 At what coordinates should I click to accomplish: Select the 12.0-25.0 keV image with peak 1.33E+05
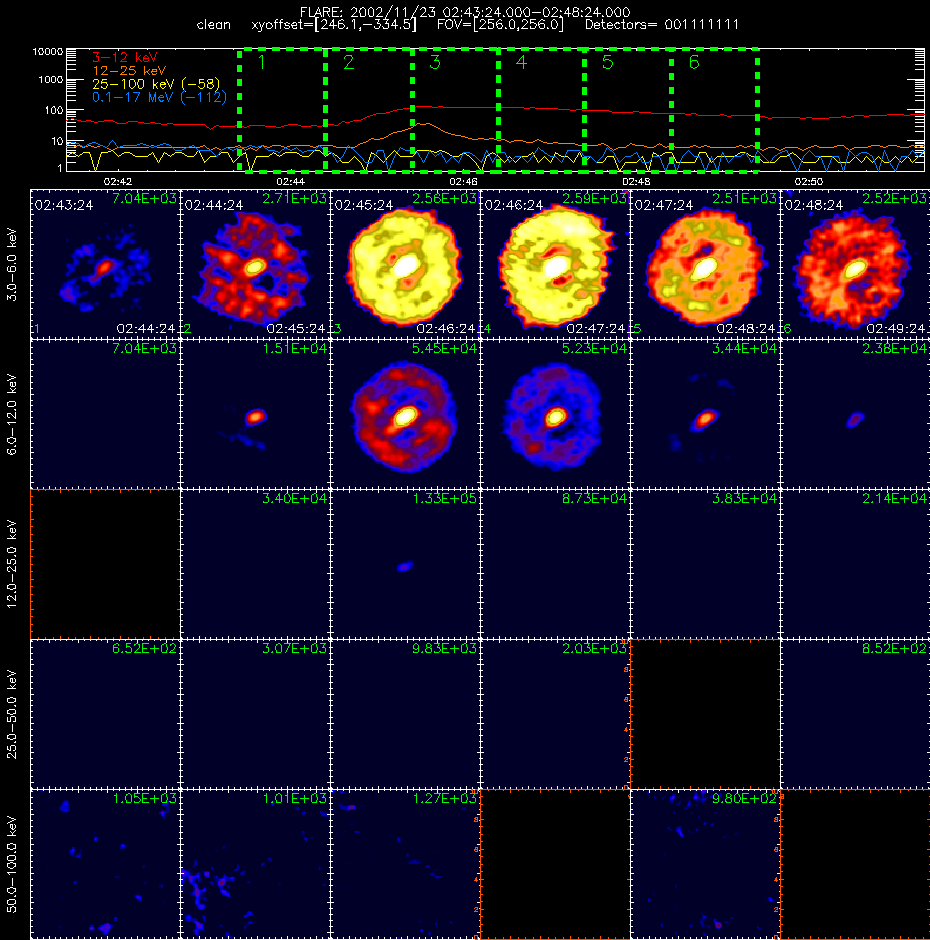pyautogui.click(x=405, y=564)
